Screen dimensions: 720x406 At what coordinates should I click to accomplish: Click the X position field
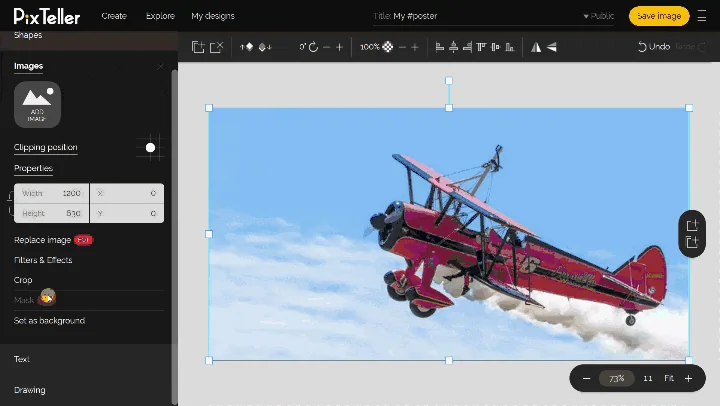coord(127,193)
